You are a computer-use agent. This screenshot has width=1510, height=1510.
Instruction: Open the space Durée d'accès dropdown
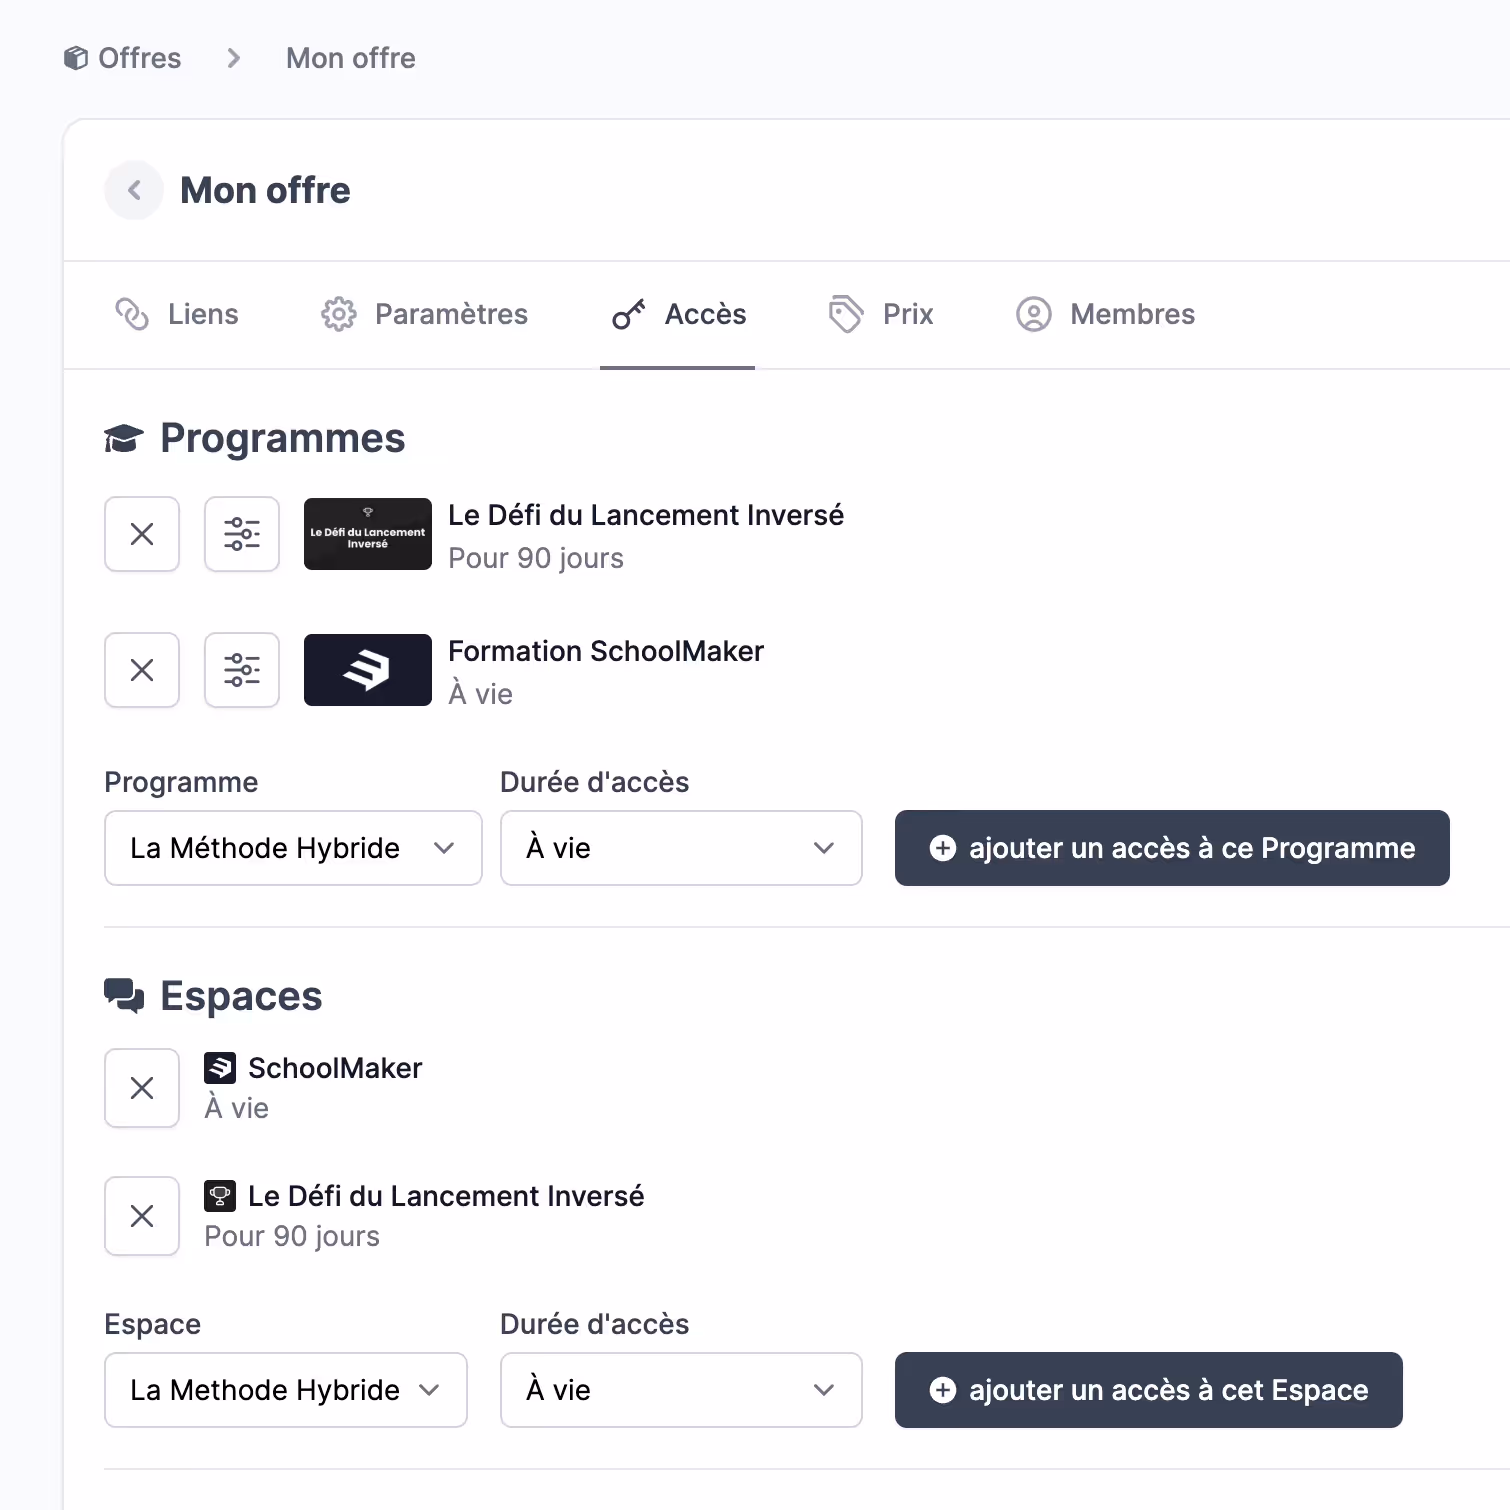681,1390
